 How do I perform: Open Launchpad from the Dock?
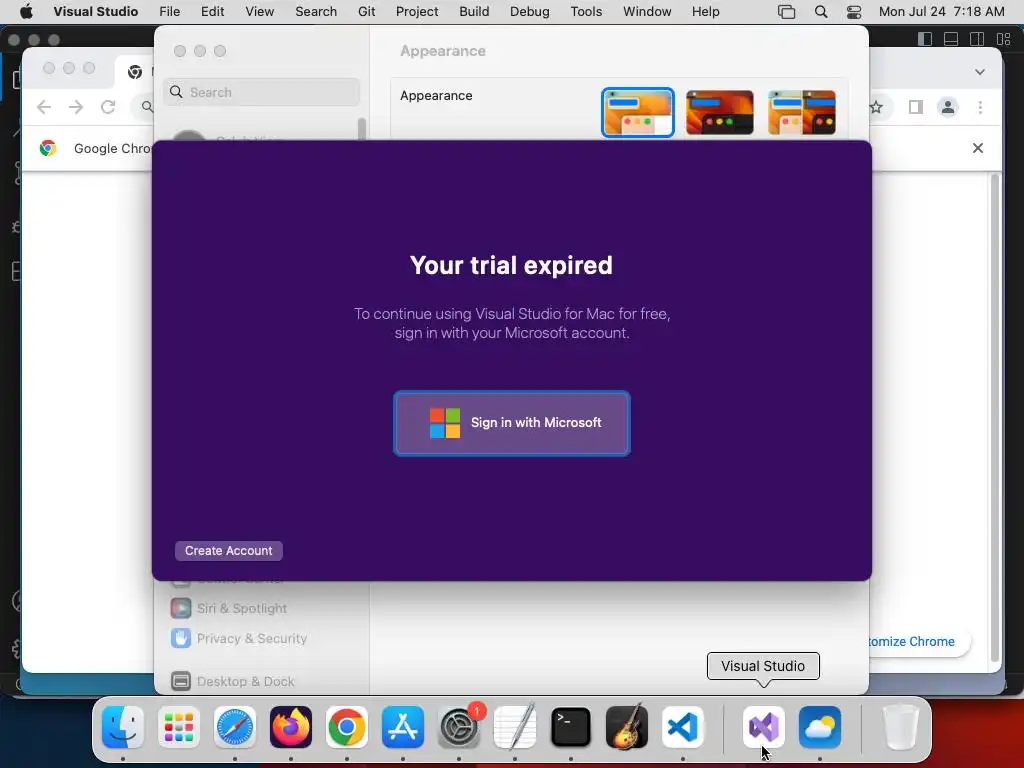(179, 727)
